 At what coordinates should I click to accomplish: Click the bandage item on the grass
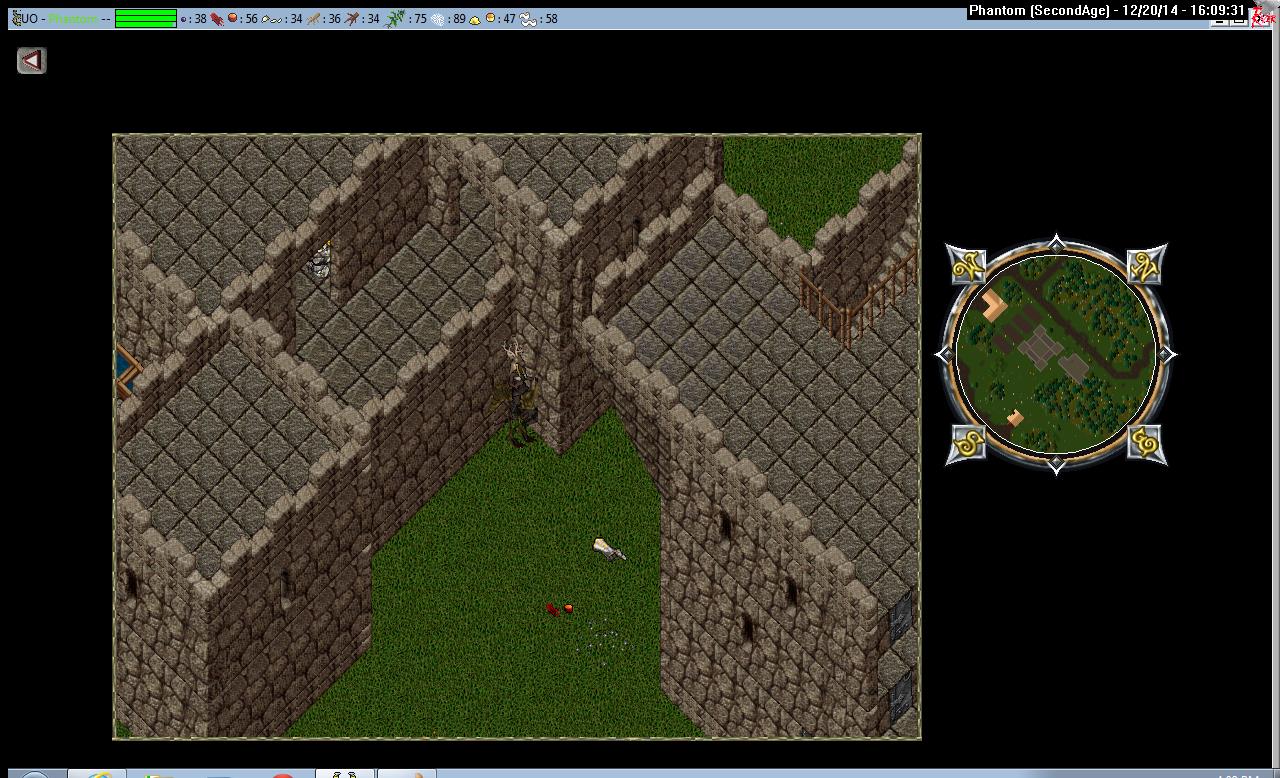point(609,549)
